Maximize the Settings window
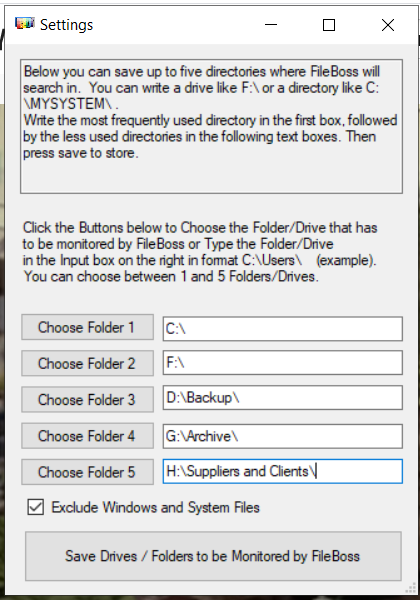The width and height of the screenshot is (420, 600). click(329, 25)
